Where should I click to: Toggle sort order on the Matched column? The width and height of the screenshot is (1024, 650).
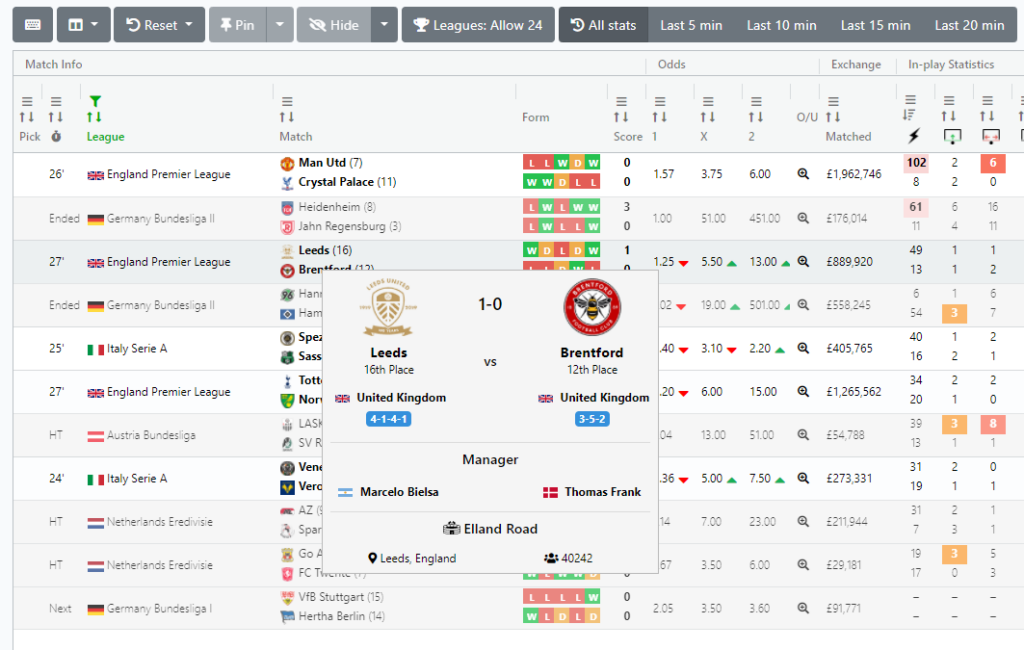(x=833, y=115)
